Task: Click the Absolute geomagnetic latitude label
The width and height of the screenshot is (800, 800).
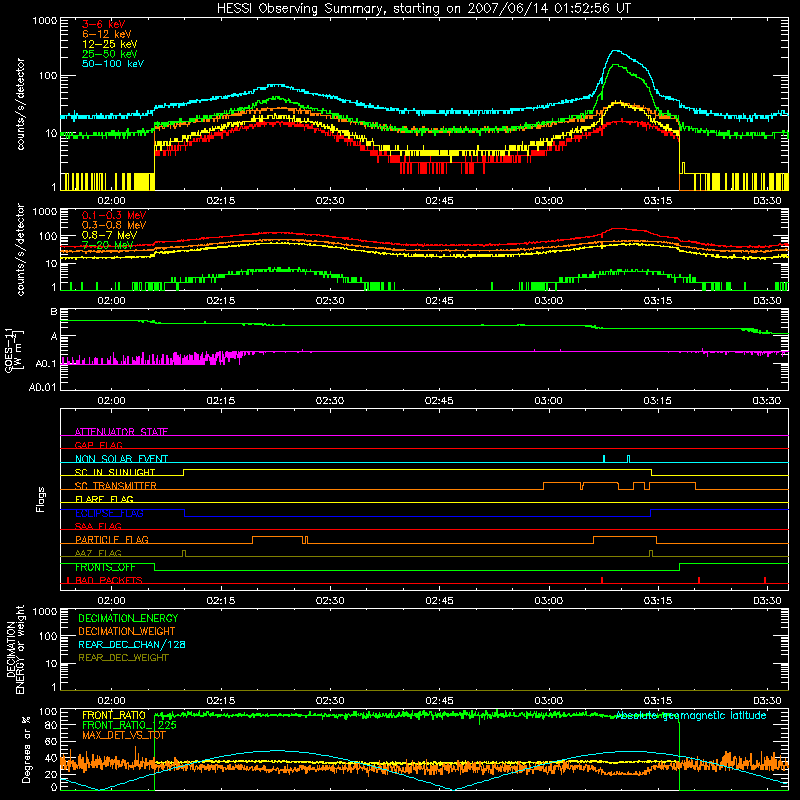Action: click(x=691, y=715)
